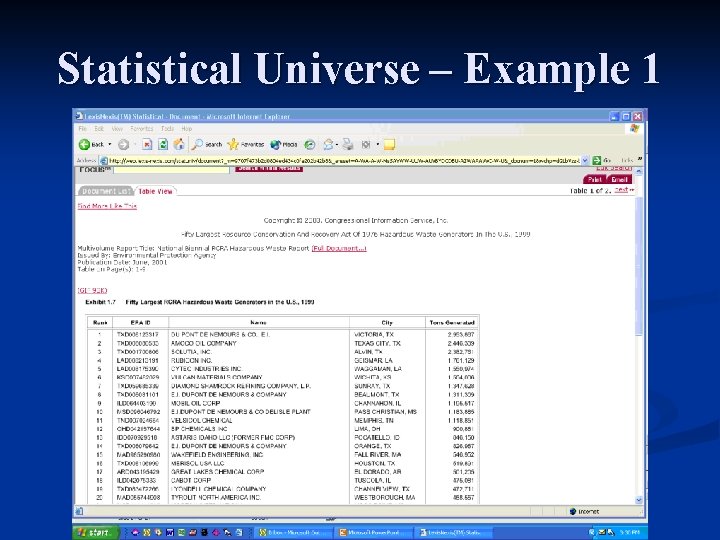Click the Forward arrow button
The height and width of the screenshot is (540, 720).
(123, 145)
